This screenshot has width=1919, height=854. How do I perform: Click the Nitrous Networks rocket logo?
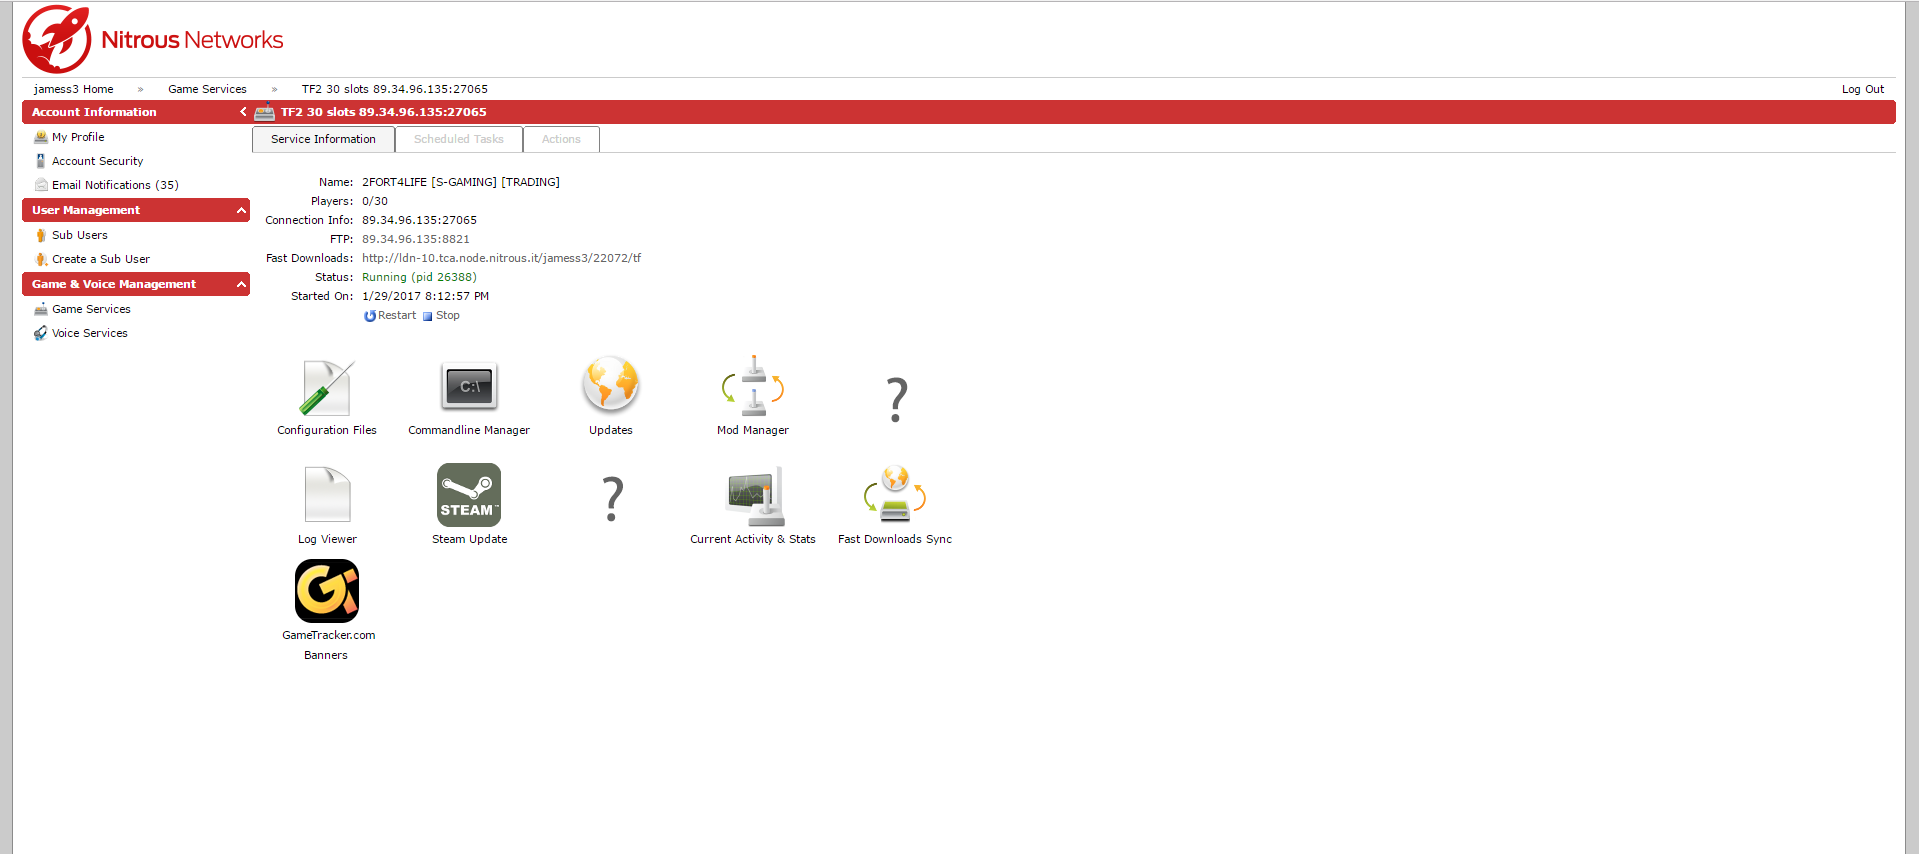pyautogui.click(x=57, y=39)
